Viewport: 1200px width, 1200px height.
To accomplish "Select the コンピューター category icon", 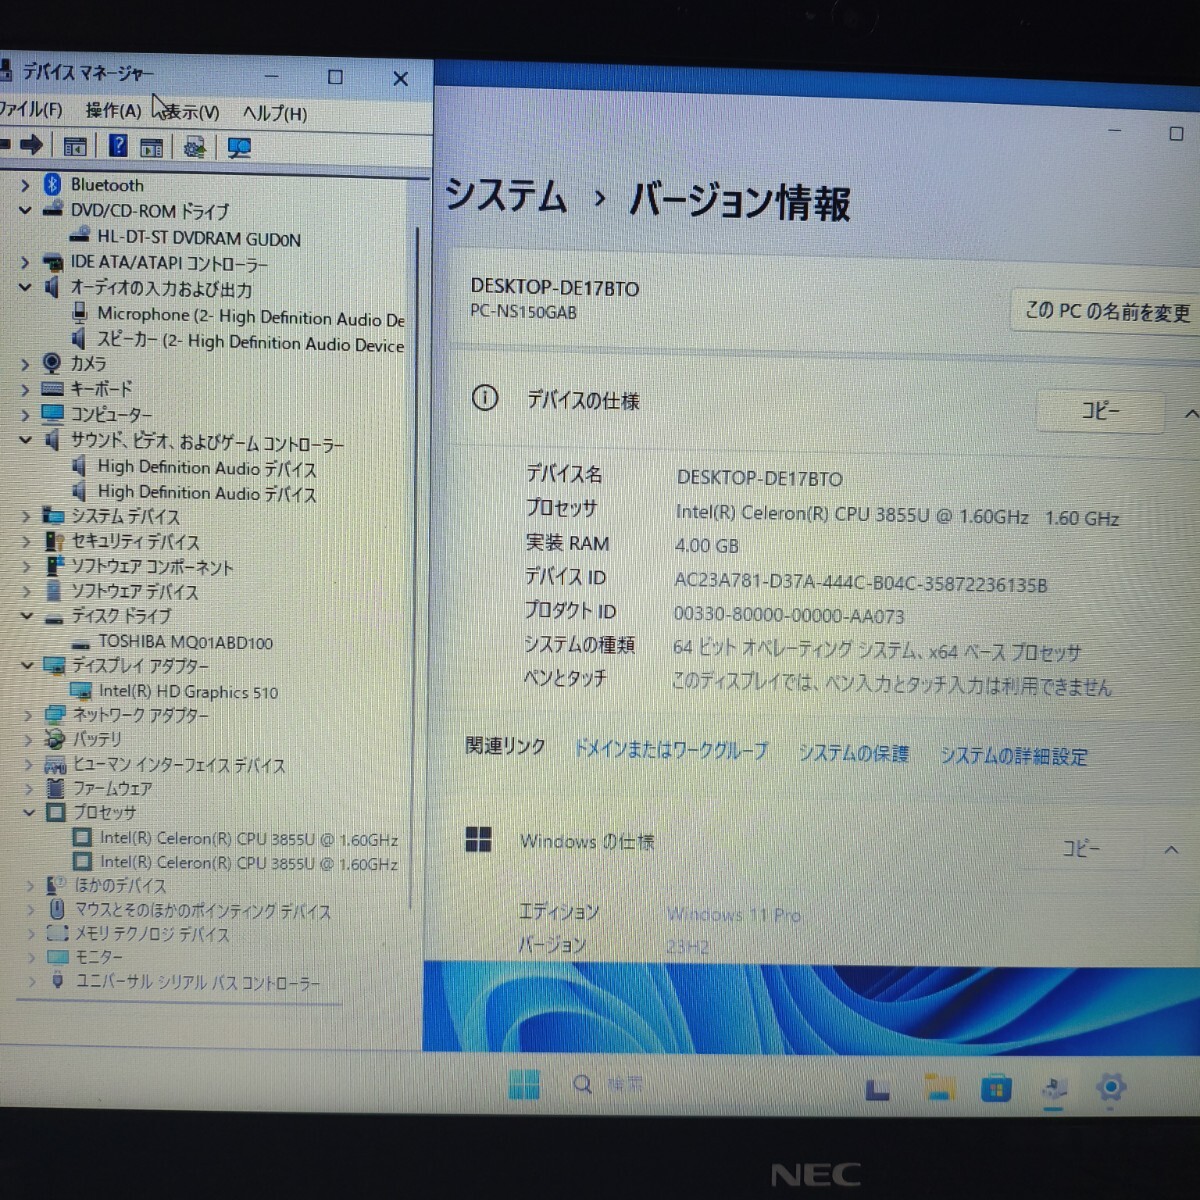I will tap(52, 414).
